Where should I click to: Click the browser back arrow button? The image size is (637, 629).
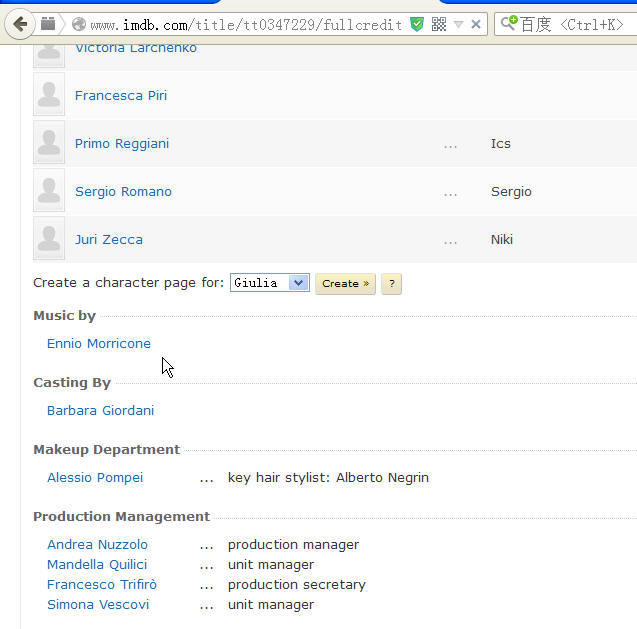(20, 24)
